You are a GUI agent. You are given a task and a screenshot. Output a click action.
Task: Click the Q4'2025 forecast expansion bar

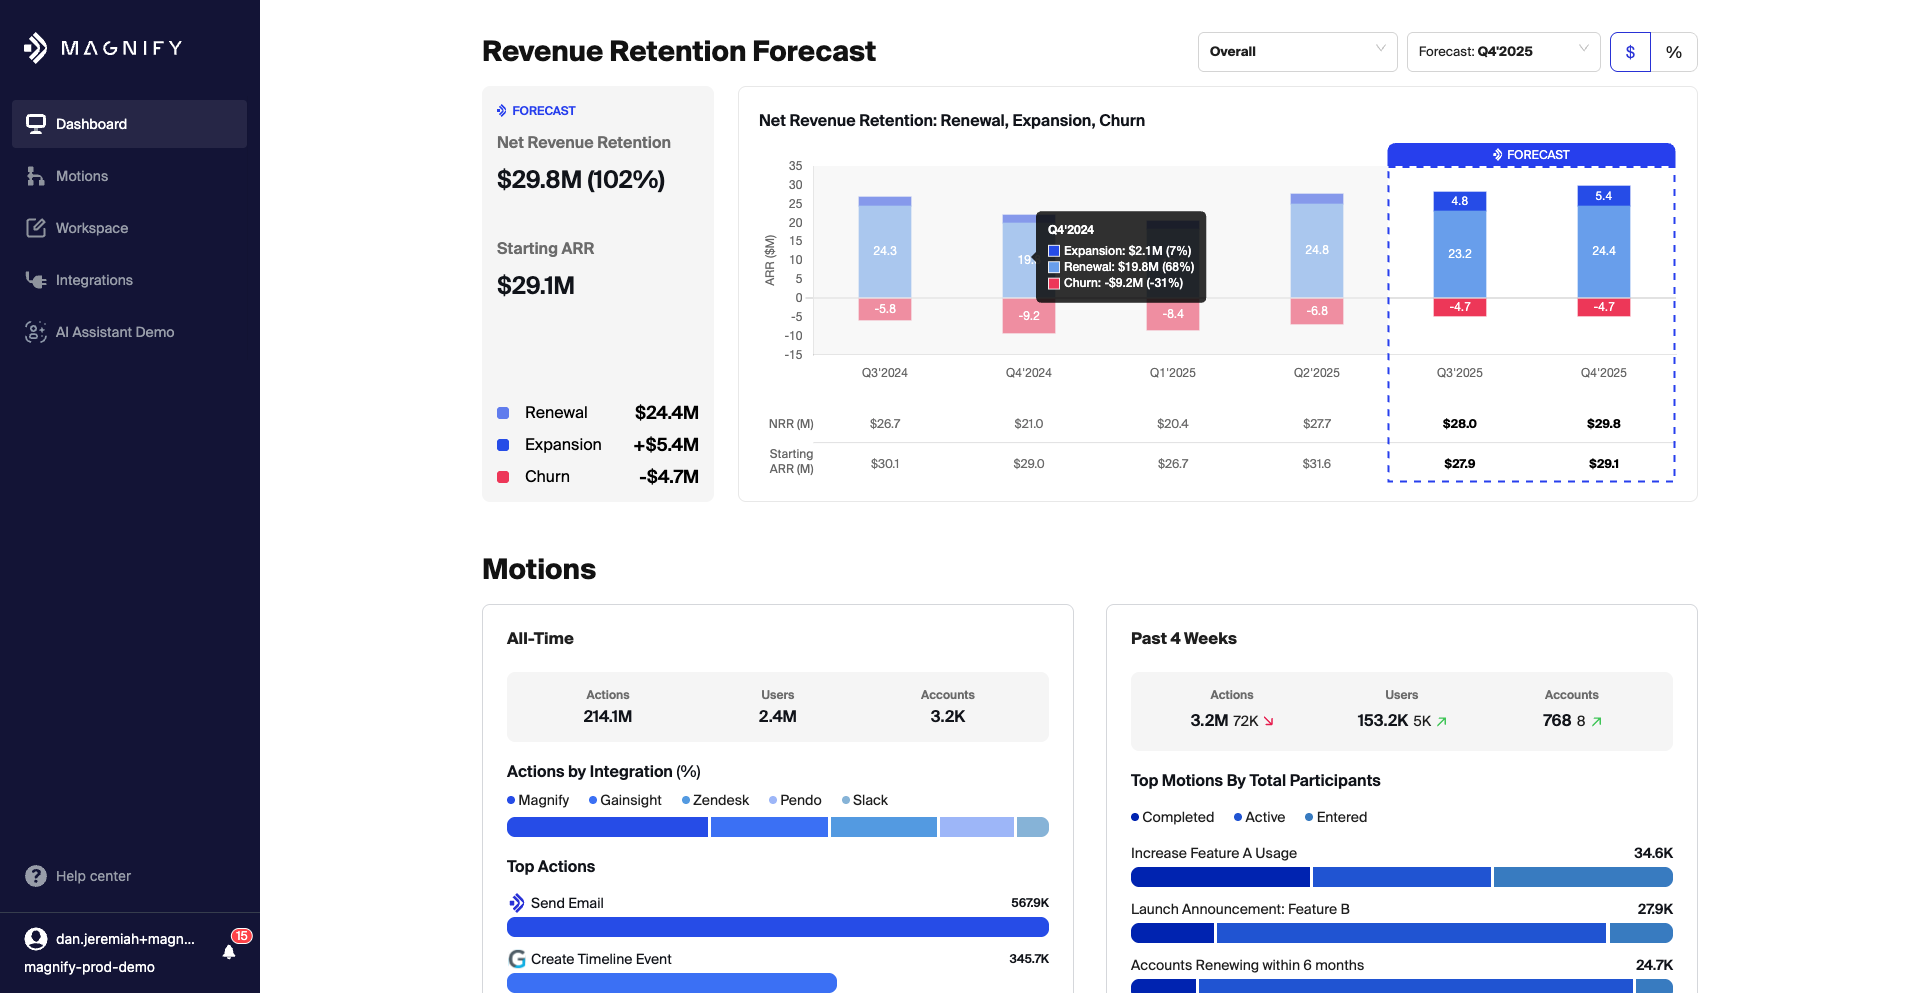pyautogui.click(x=1603, y=196)
